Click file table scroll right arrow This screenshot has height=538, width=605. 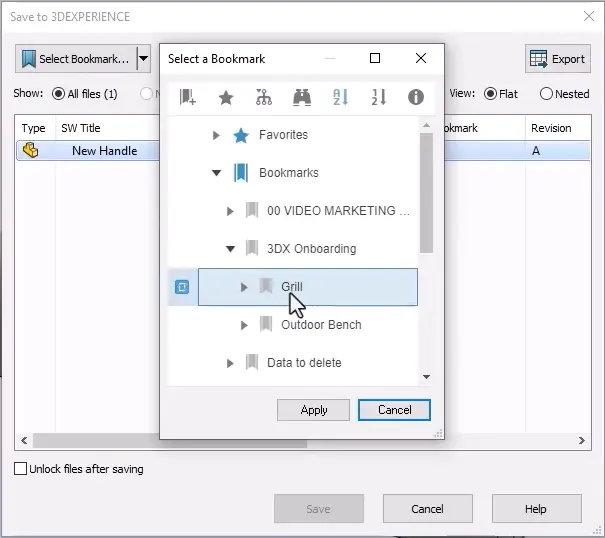coord(582,440)
